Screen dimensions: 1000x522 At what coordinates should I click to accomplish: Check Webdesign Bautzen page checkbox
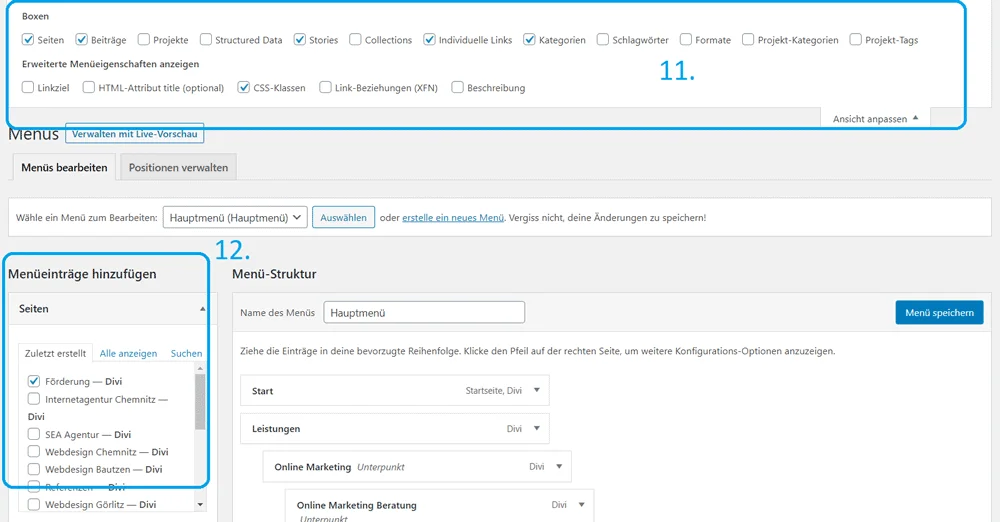[x=34, y=469]
